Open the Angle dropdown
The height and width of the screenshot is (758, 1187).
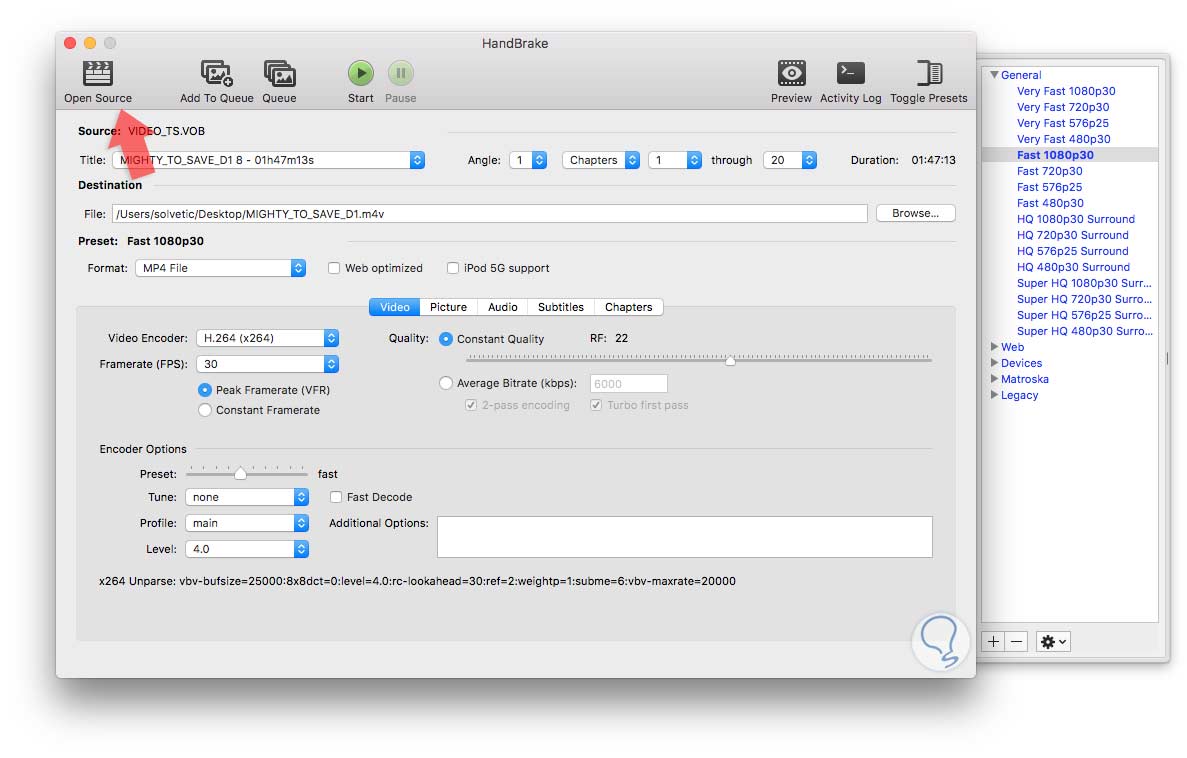(x=528, y=160)
